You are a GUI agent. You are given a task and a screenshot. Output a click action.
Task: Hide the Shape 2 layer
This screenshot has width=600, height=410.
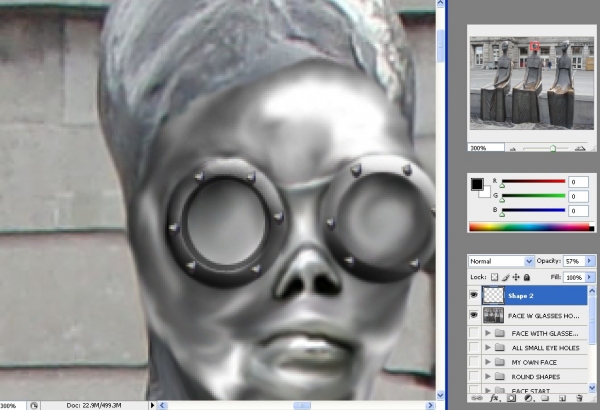(474, 295)
